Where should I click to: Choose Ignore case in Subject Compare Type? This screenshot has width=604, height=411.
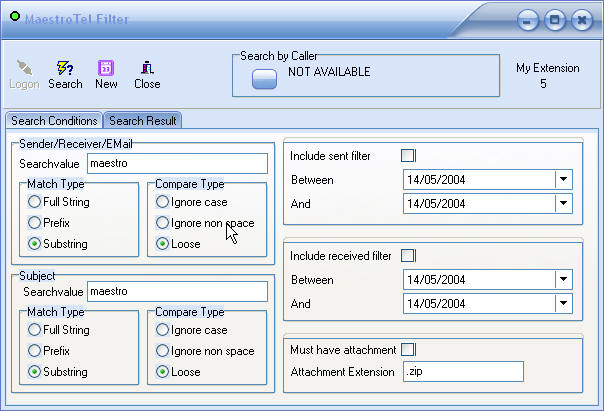click(x=162, y=329)
